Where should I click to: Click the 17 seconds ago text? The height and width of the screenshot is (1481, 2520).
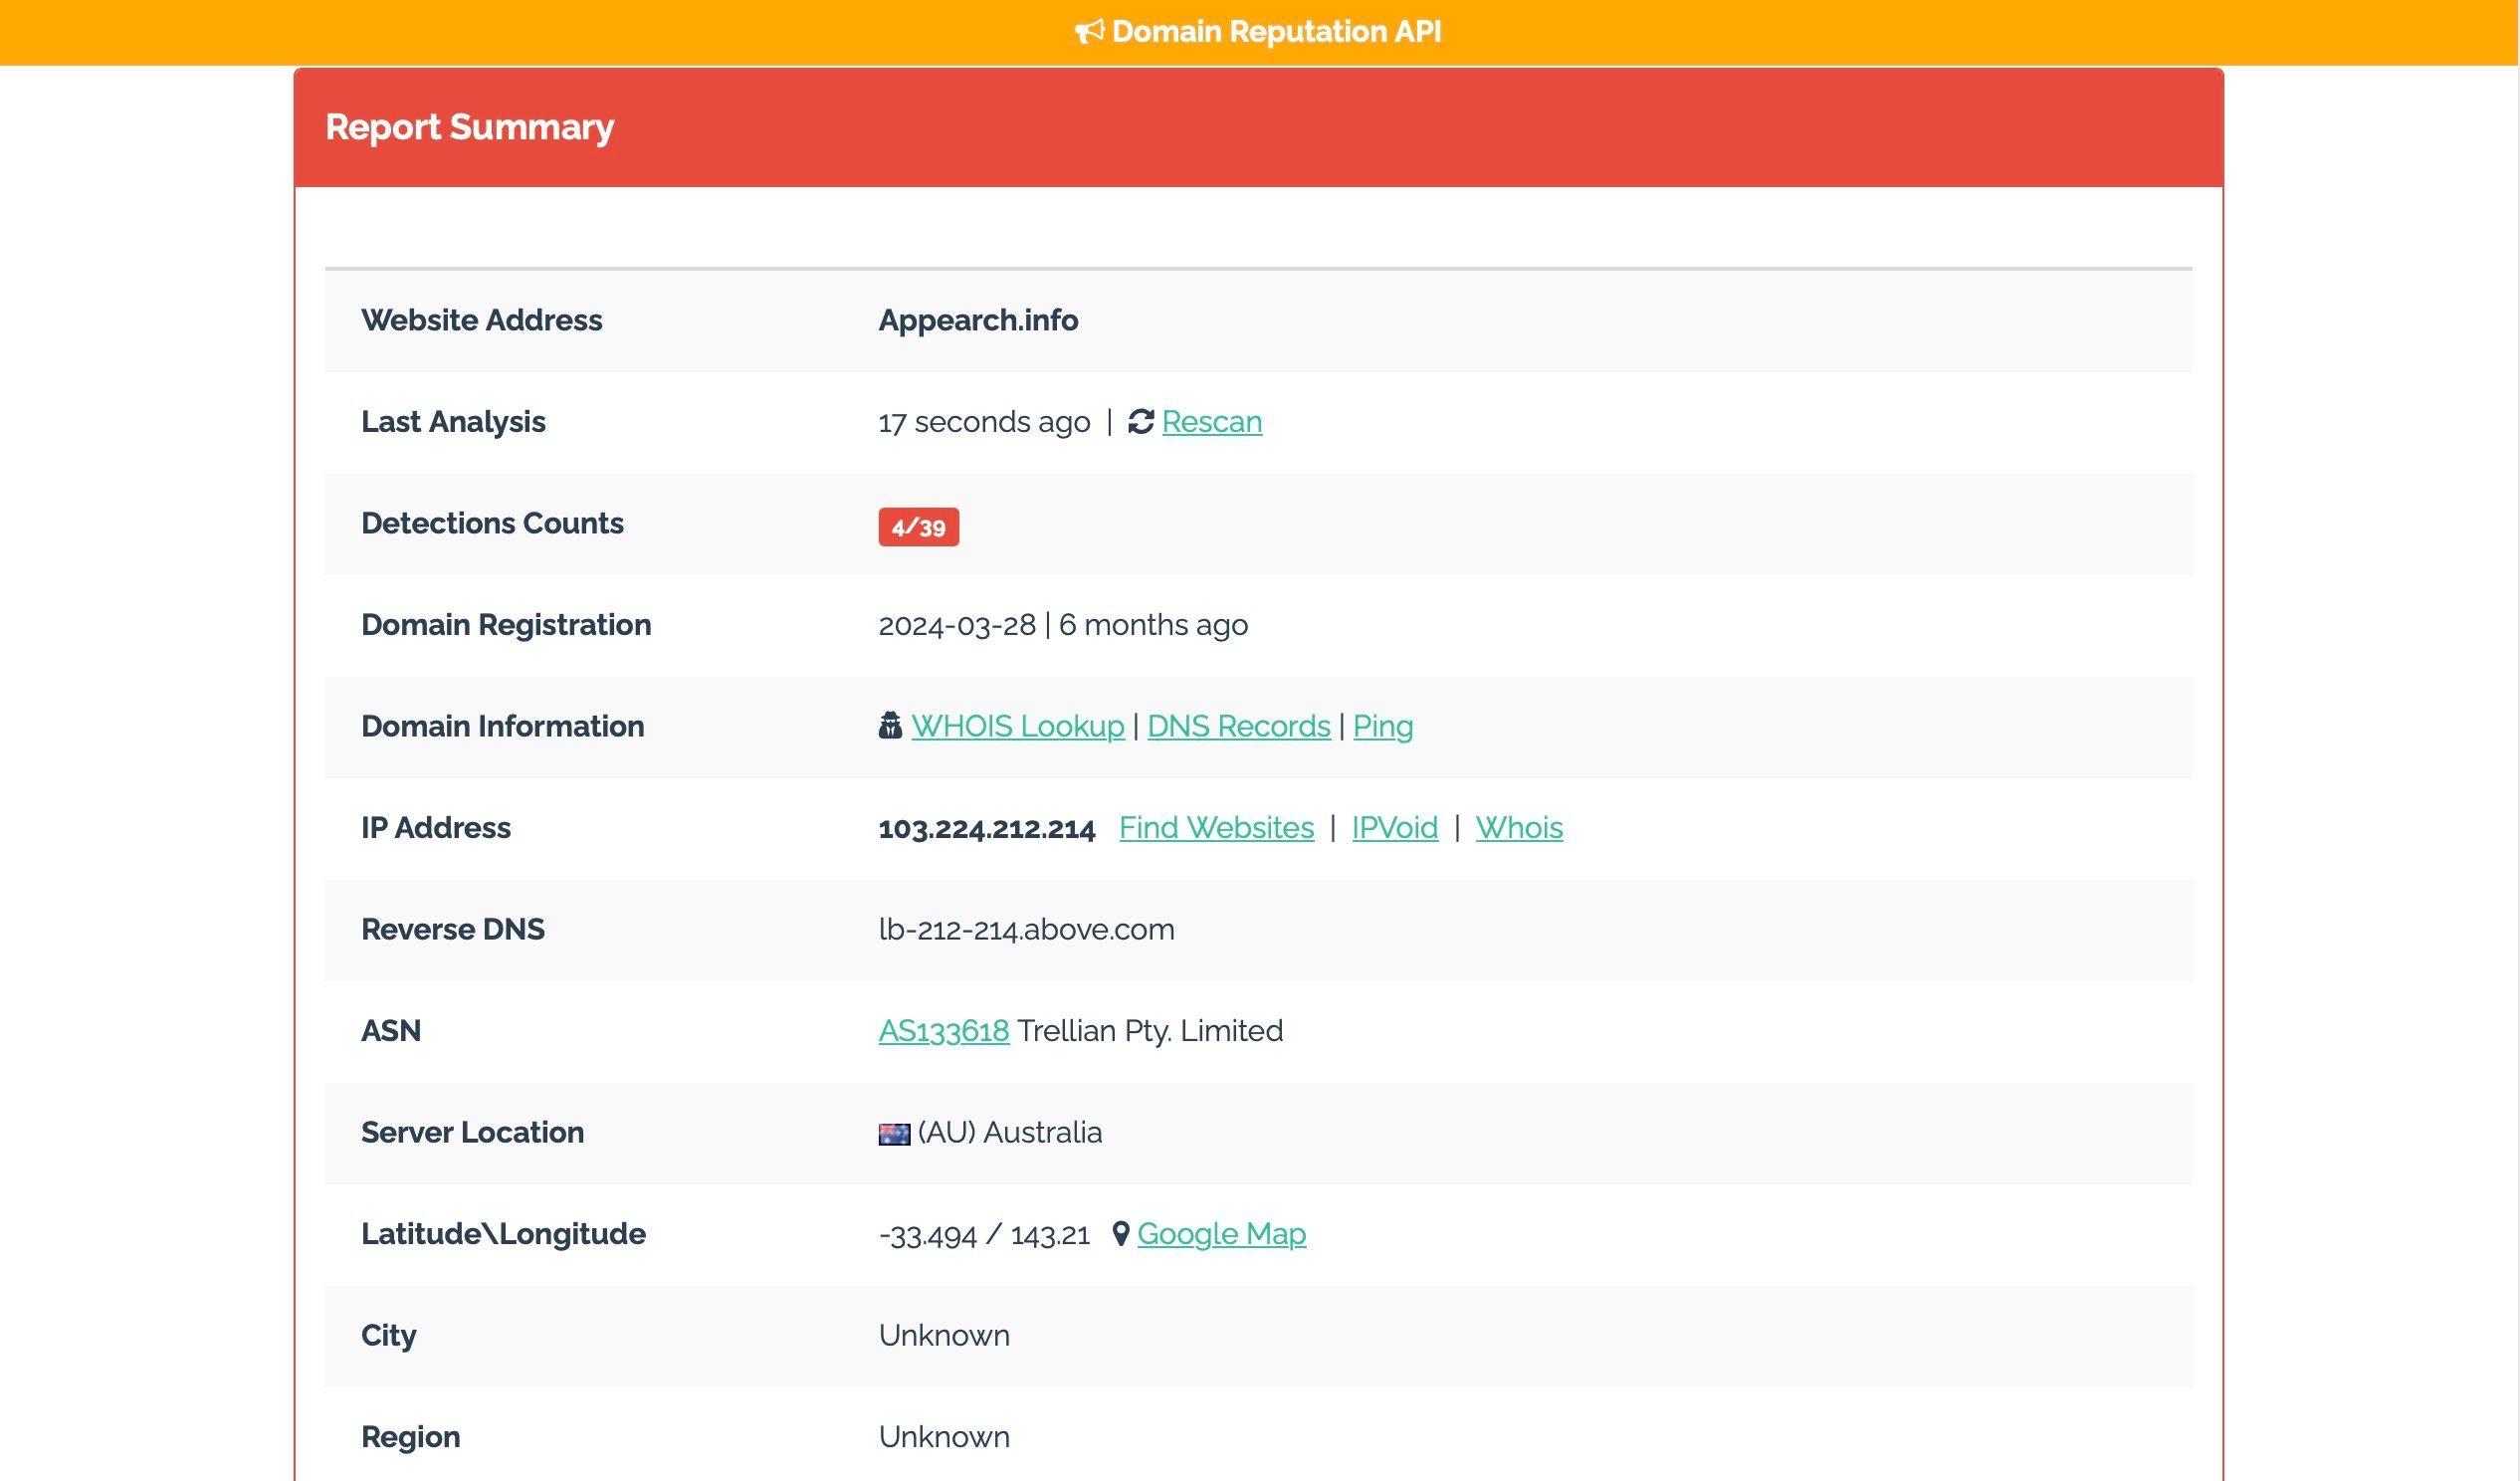click(984, 423)
